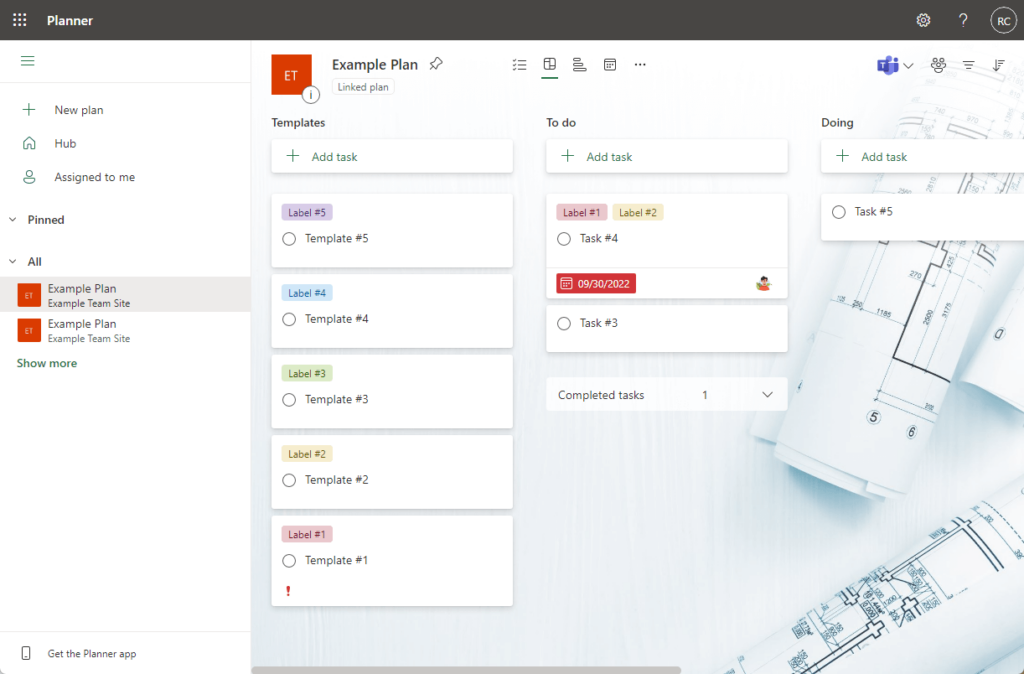Mark Task #3 complete
Viewport: 1024px width, 674px height.
tap(564, 323)
